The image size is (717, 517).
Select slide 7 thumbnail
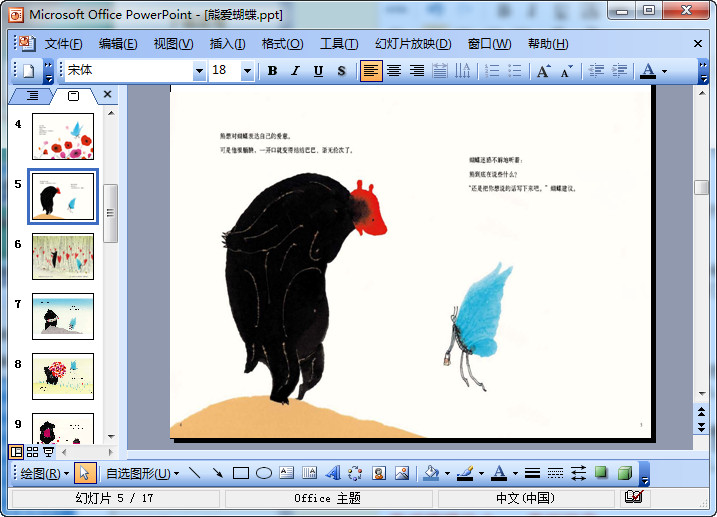click(63, 316)
